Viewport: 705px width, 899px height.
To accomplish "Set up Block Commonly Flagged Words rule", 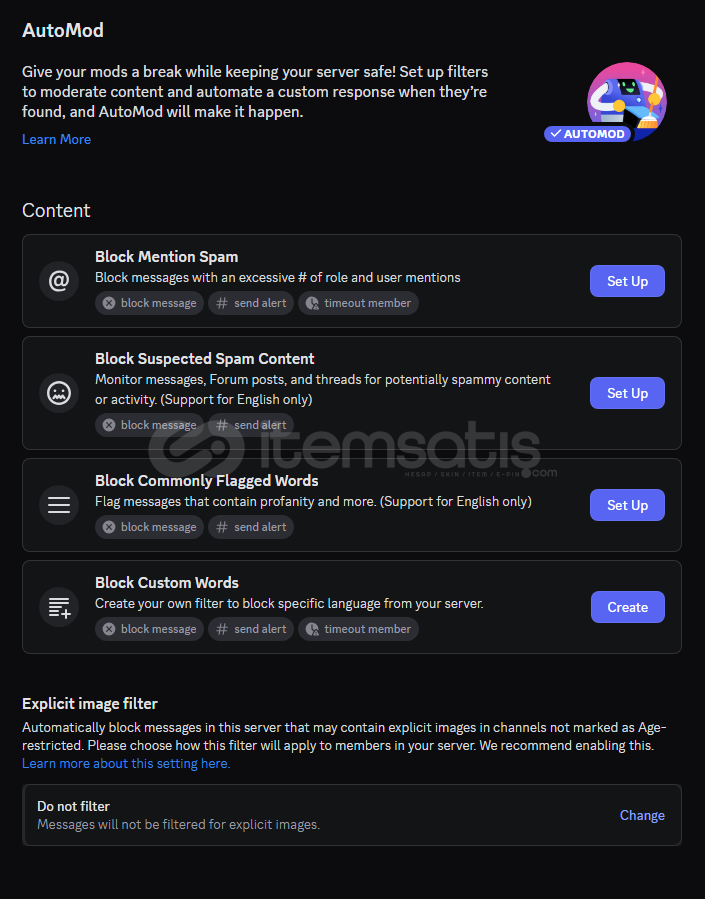I will [627, 505].
